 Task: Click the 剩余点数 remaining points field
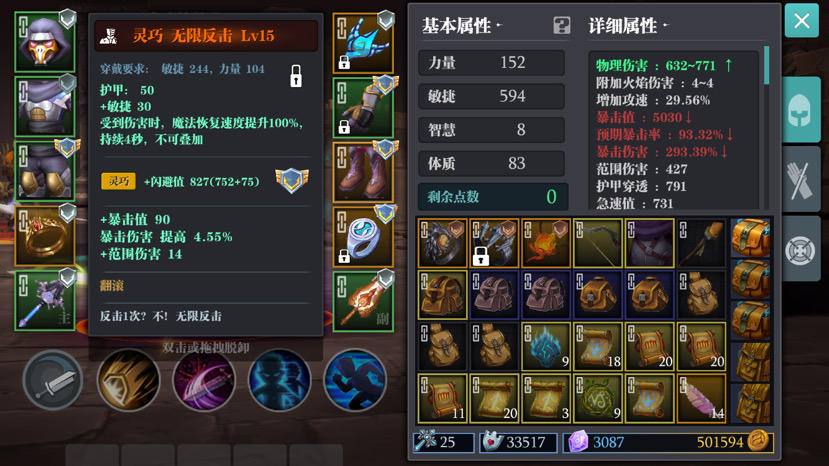493,197
